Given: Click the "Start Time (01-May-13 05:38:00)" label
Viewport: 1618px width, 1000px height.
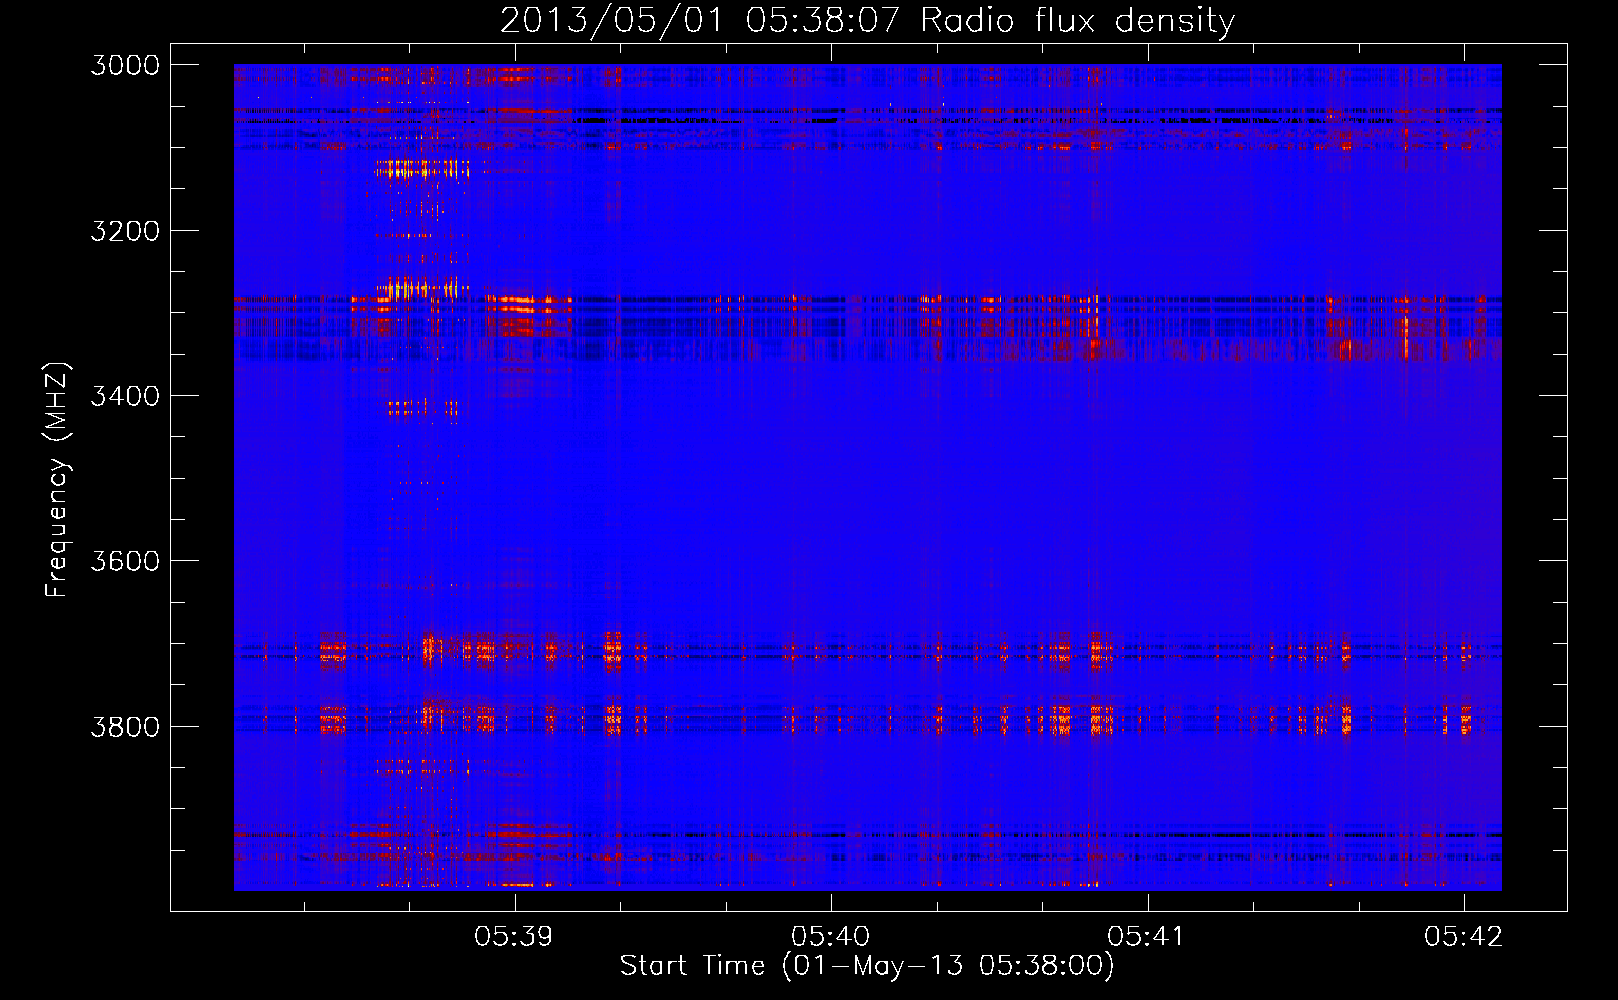Looking at the screenshot, I should pyautogui.click(x=867, y=966).
